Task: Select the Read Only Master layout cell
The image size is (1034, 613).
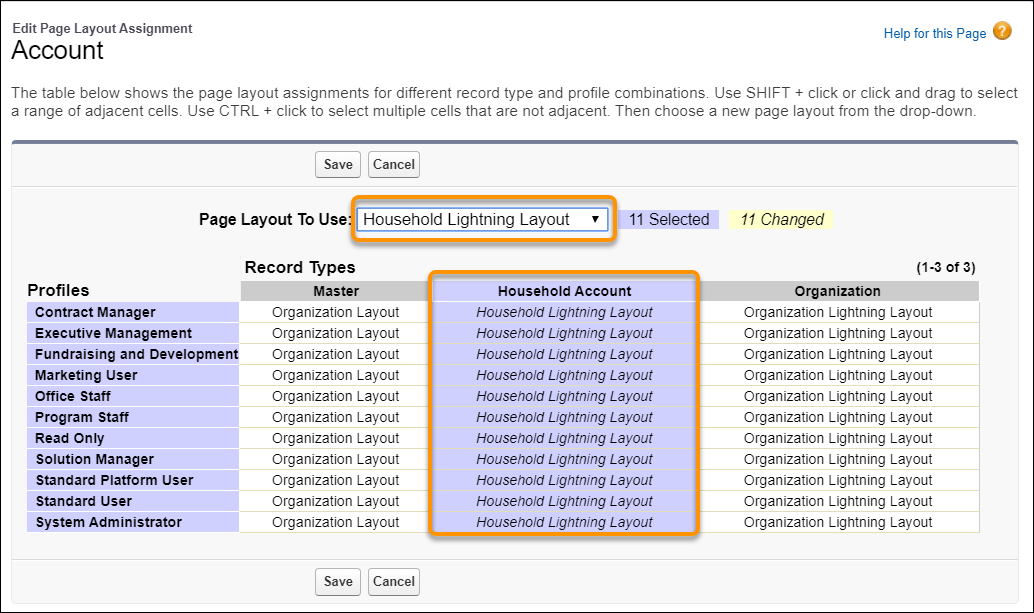Action: tap(336, 438)
